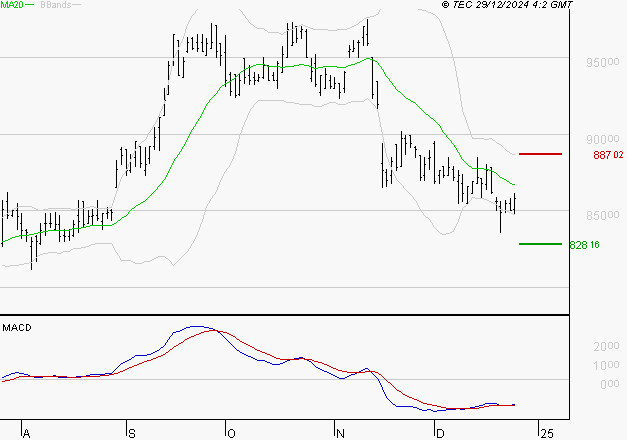This screenshot has height=440, width=627.
Task: Click the green 828 16 support value
Action: [x=585, y=245]
